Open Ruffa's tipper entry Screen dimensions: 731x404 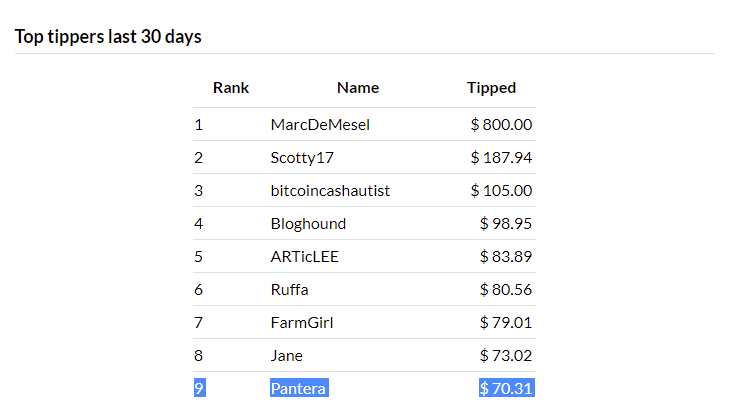[290, 290]
